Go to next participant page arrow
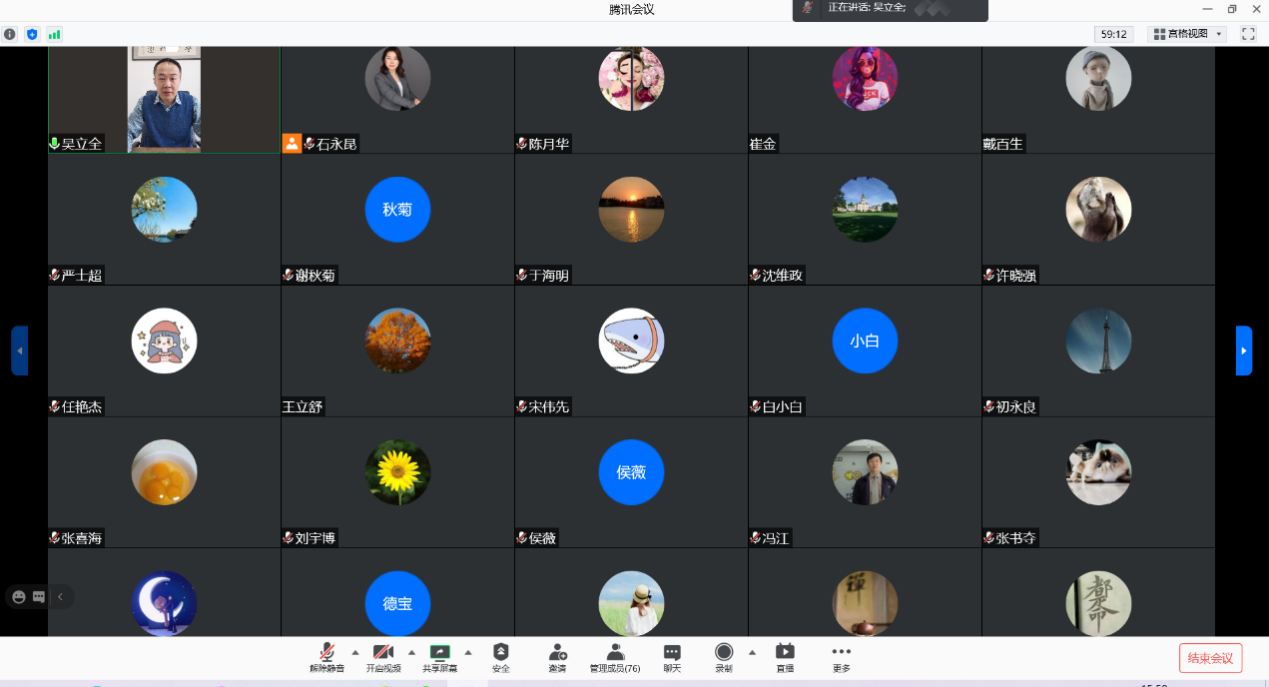This screenshot has height=687, width=1269. click(x=1243, y=351)
